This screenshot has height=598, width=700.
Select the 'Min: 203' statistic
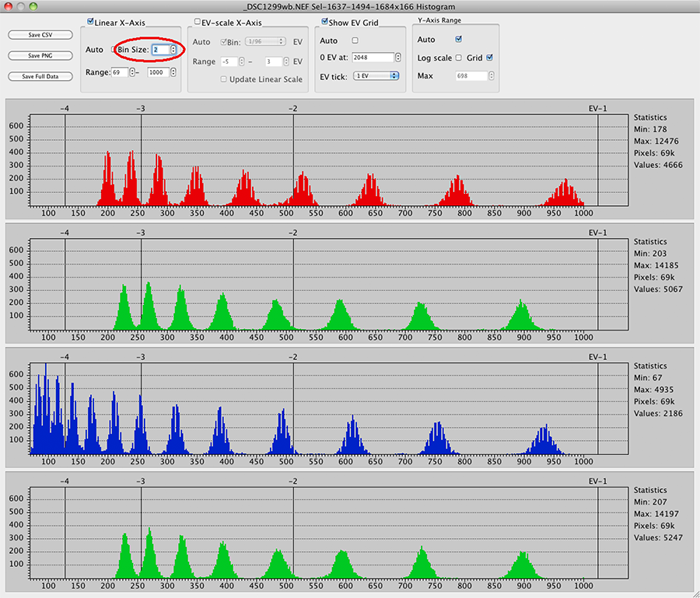650,253
